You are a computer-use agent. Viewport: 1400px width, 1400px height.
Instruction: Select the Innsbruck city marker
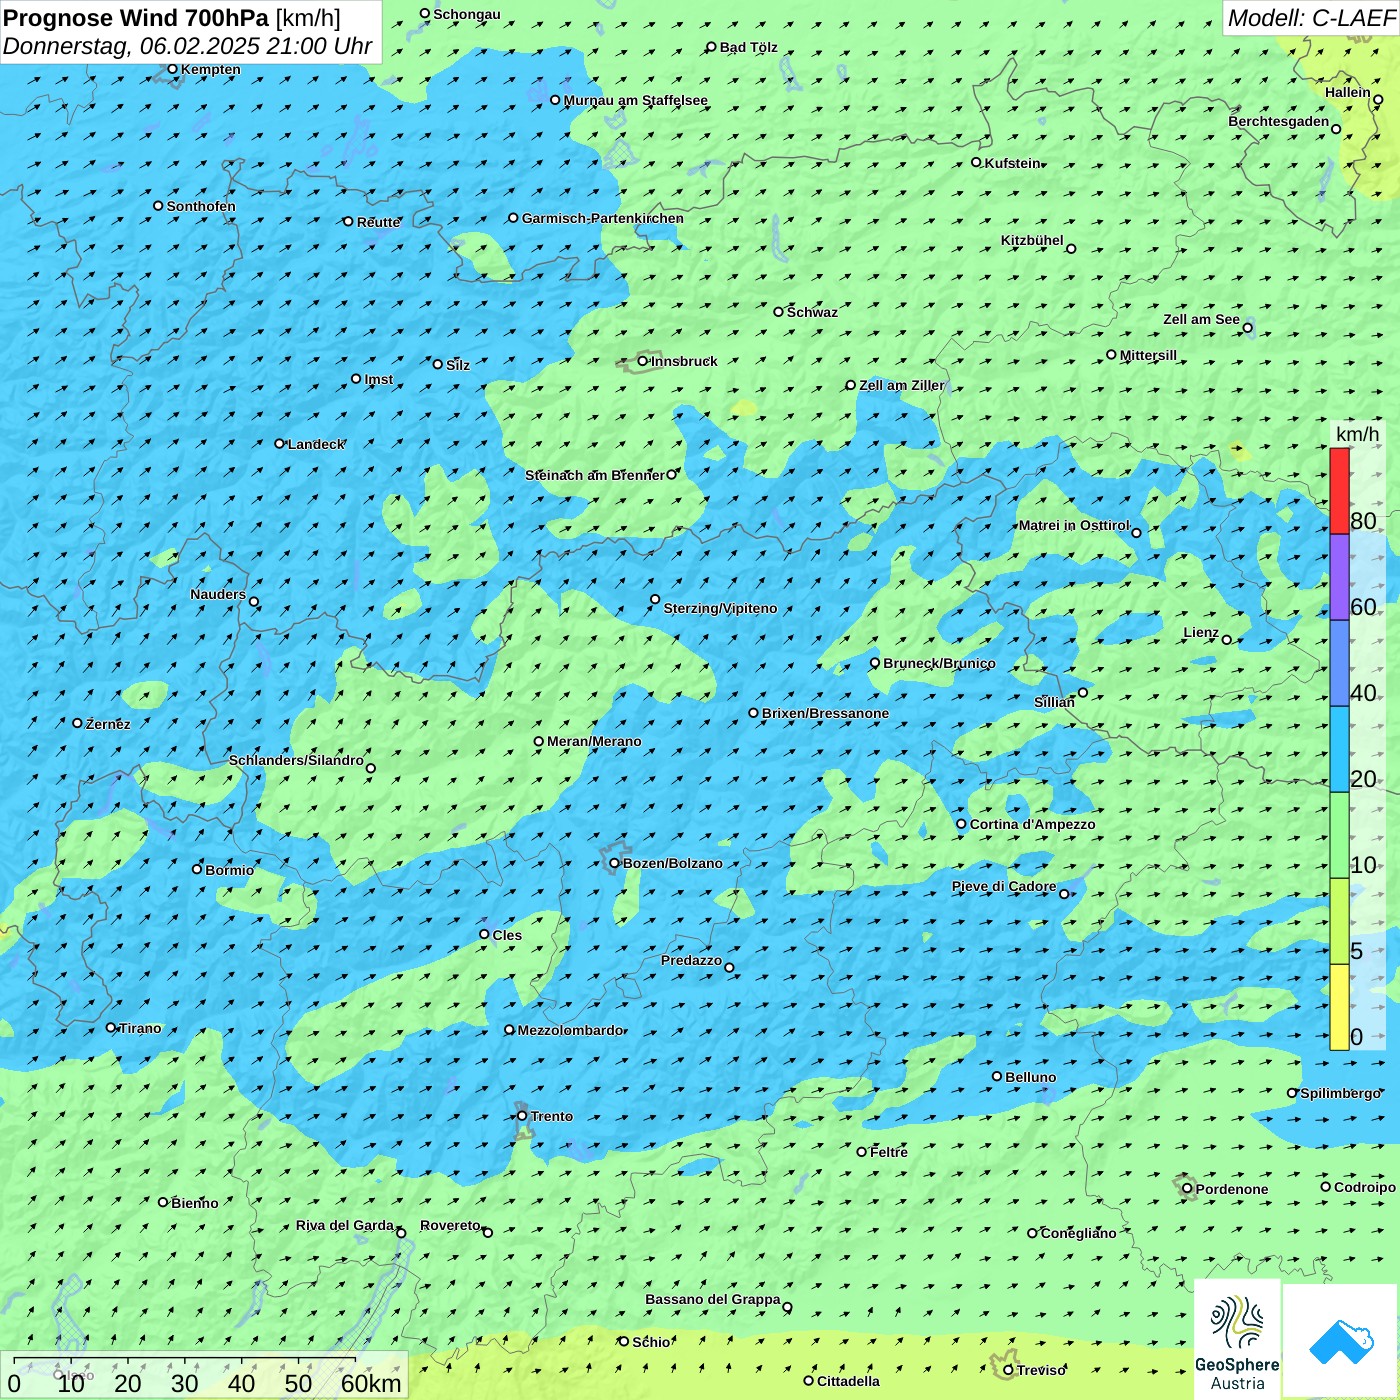tap(643, 361)
